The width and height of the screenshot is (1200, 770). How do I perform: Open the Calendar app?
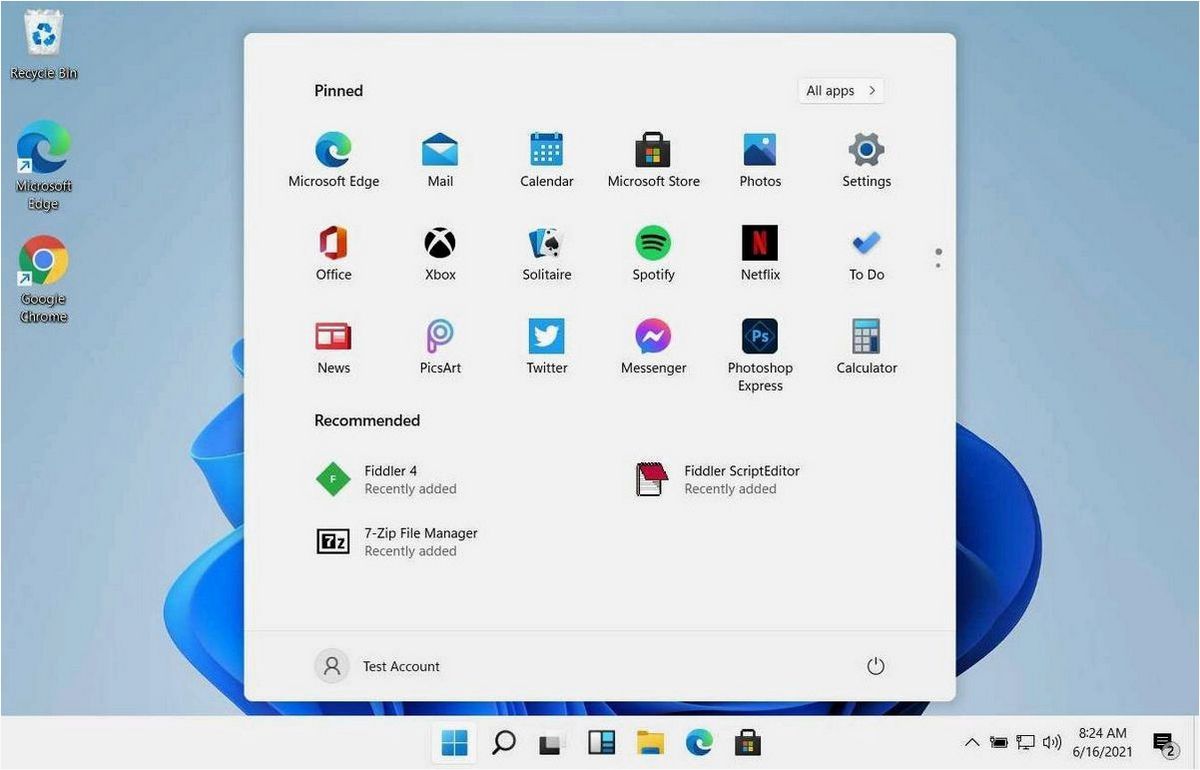[547, 160]
